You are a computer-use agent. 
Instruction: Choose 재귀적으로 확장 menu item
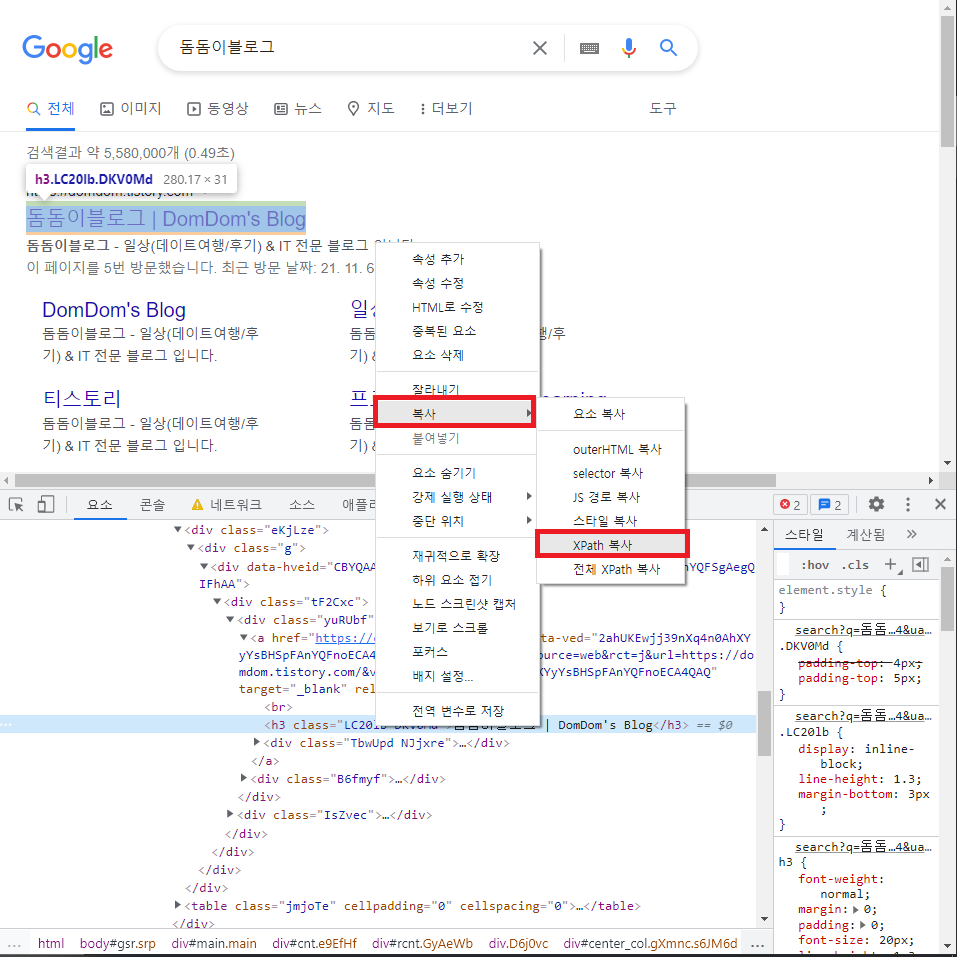458,555
